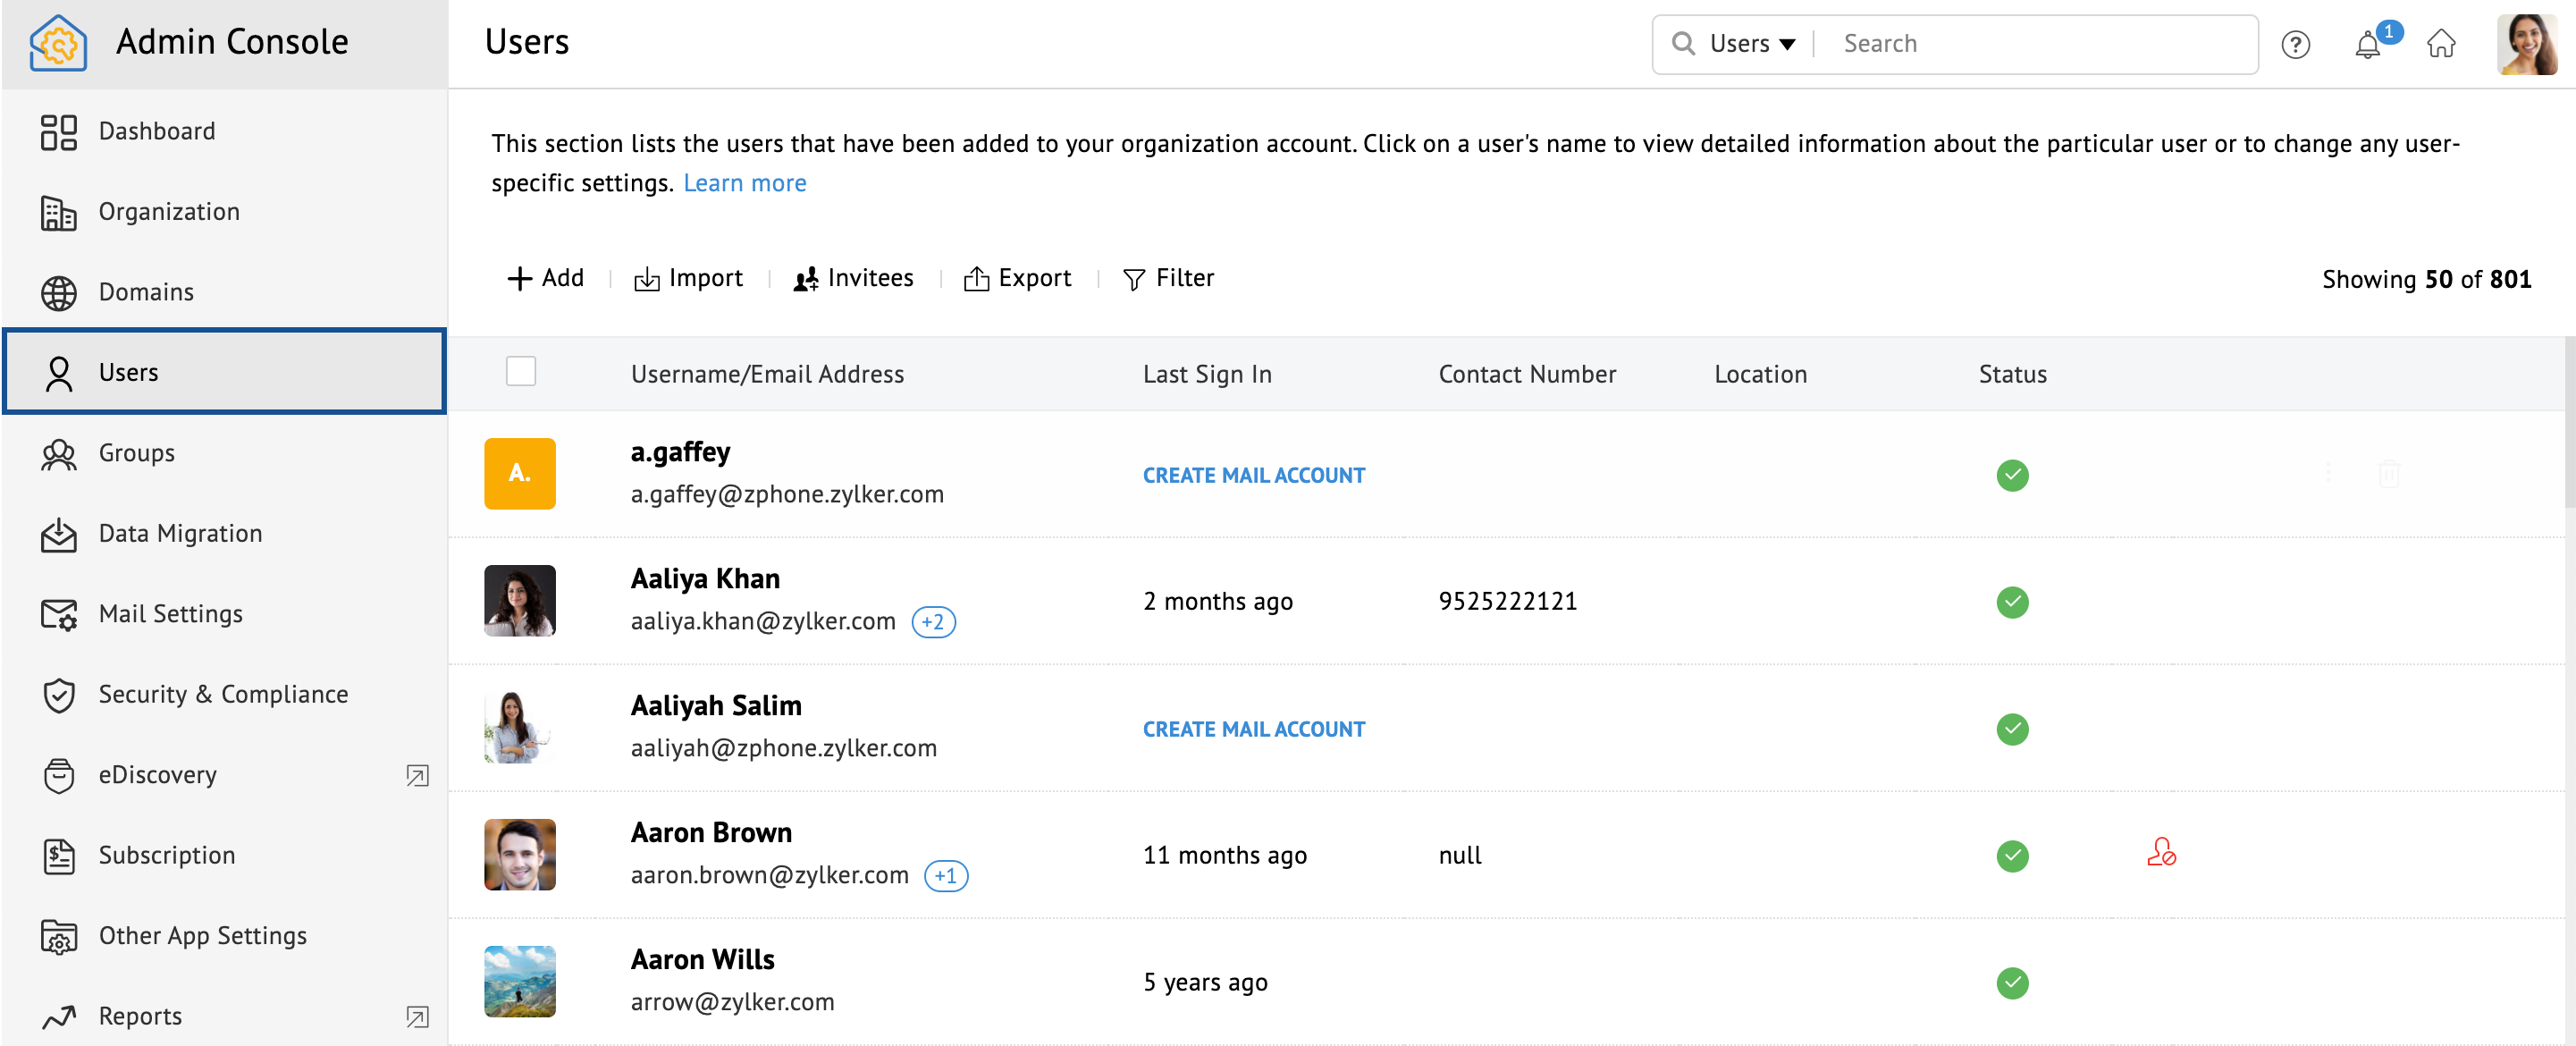
Task: Toggle the select-all users checkbox
Action: pyautogui.click(x=520, y=372)
